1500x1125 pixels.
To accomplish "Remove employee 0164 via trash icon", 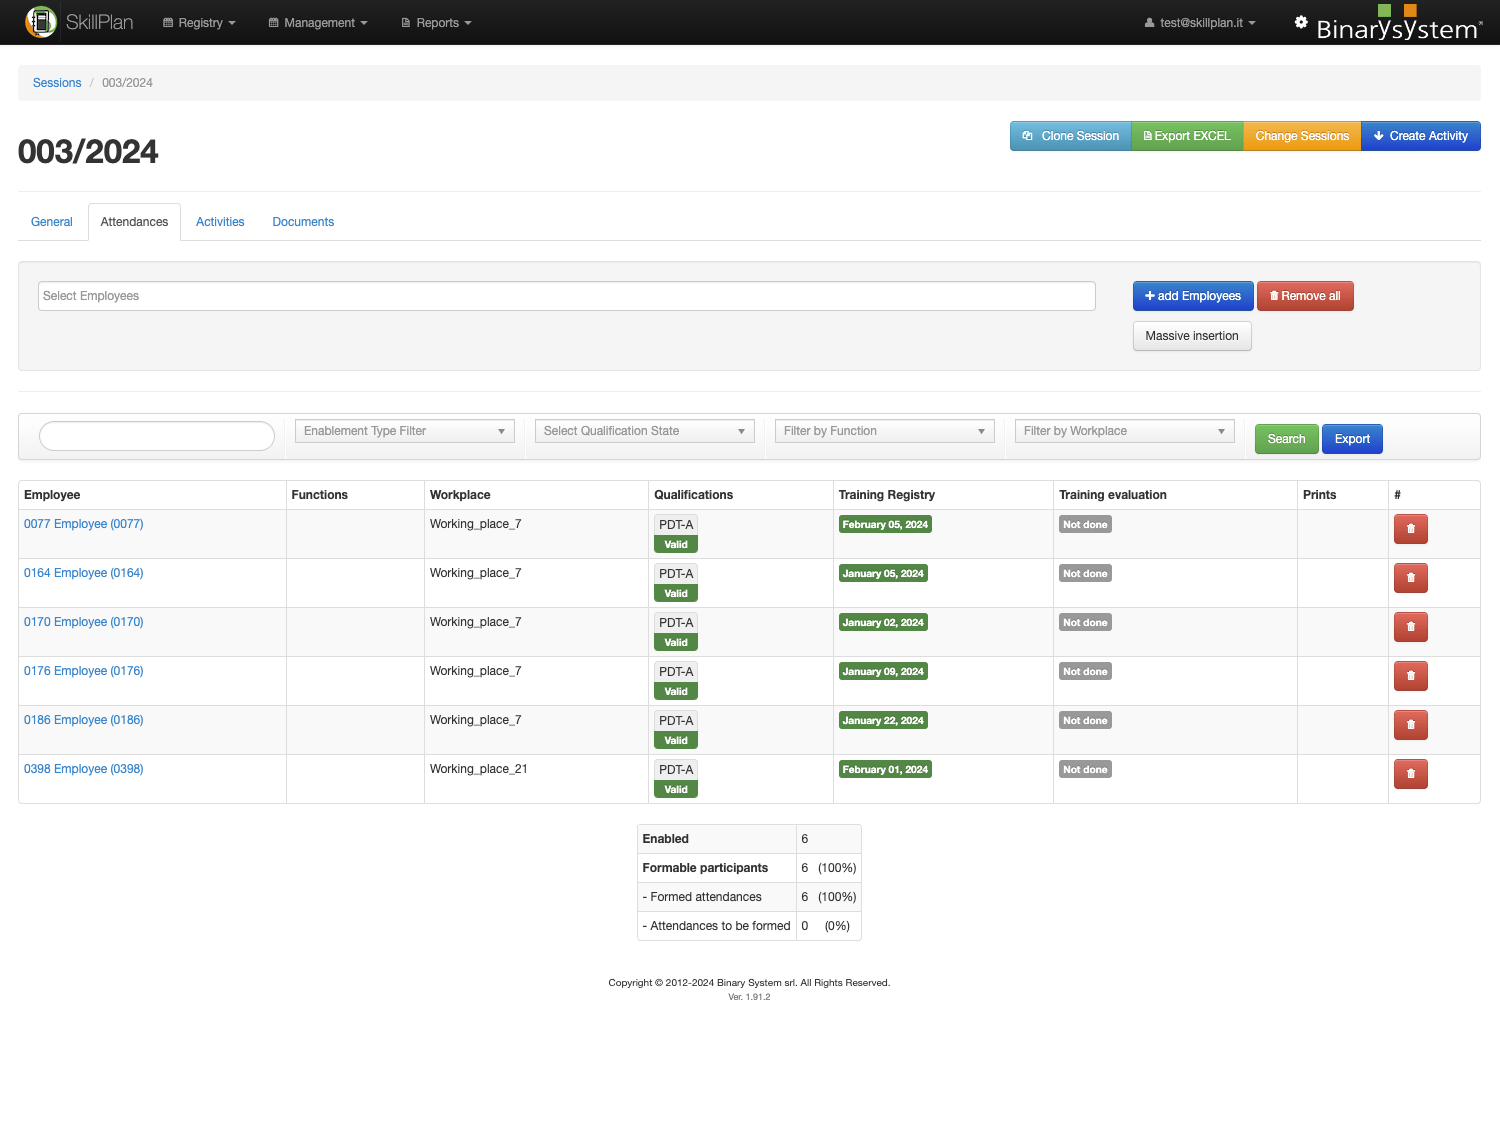I will [x=1410, y=578].
